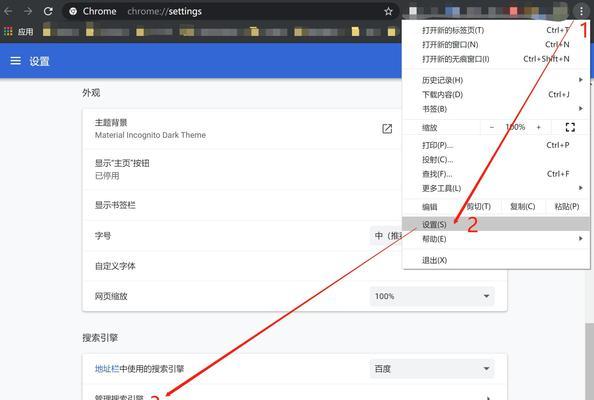Open the search engine dropdown showing 百度

(x=432, y=369)
